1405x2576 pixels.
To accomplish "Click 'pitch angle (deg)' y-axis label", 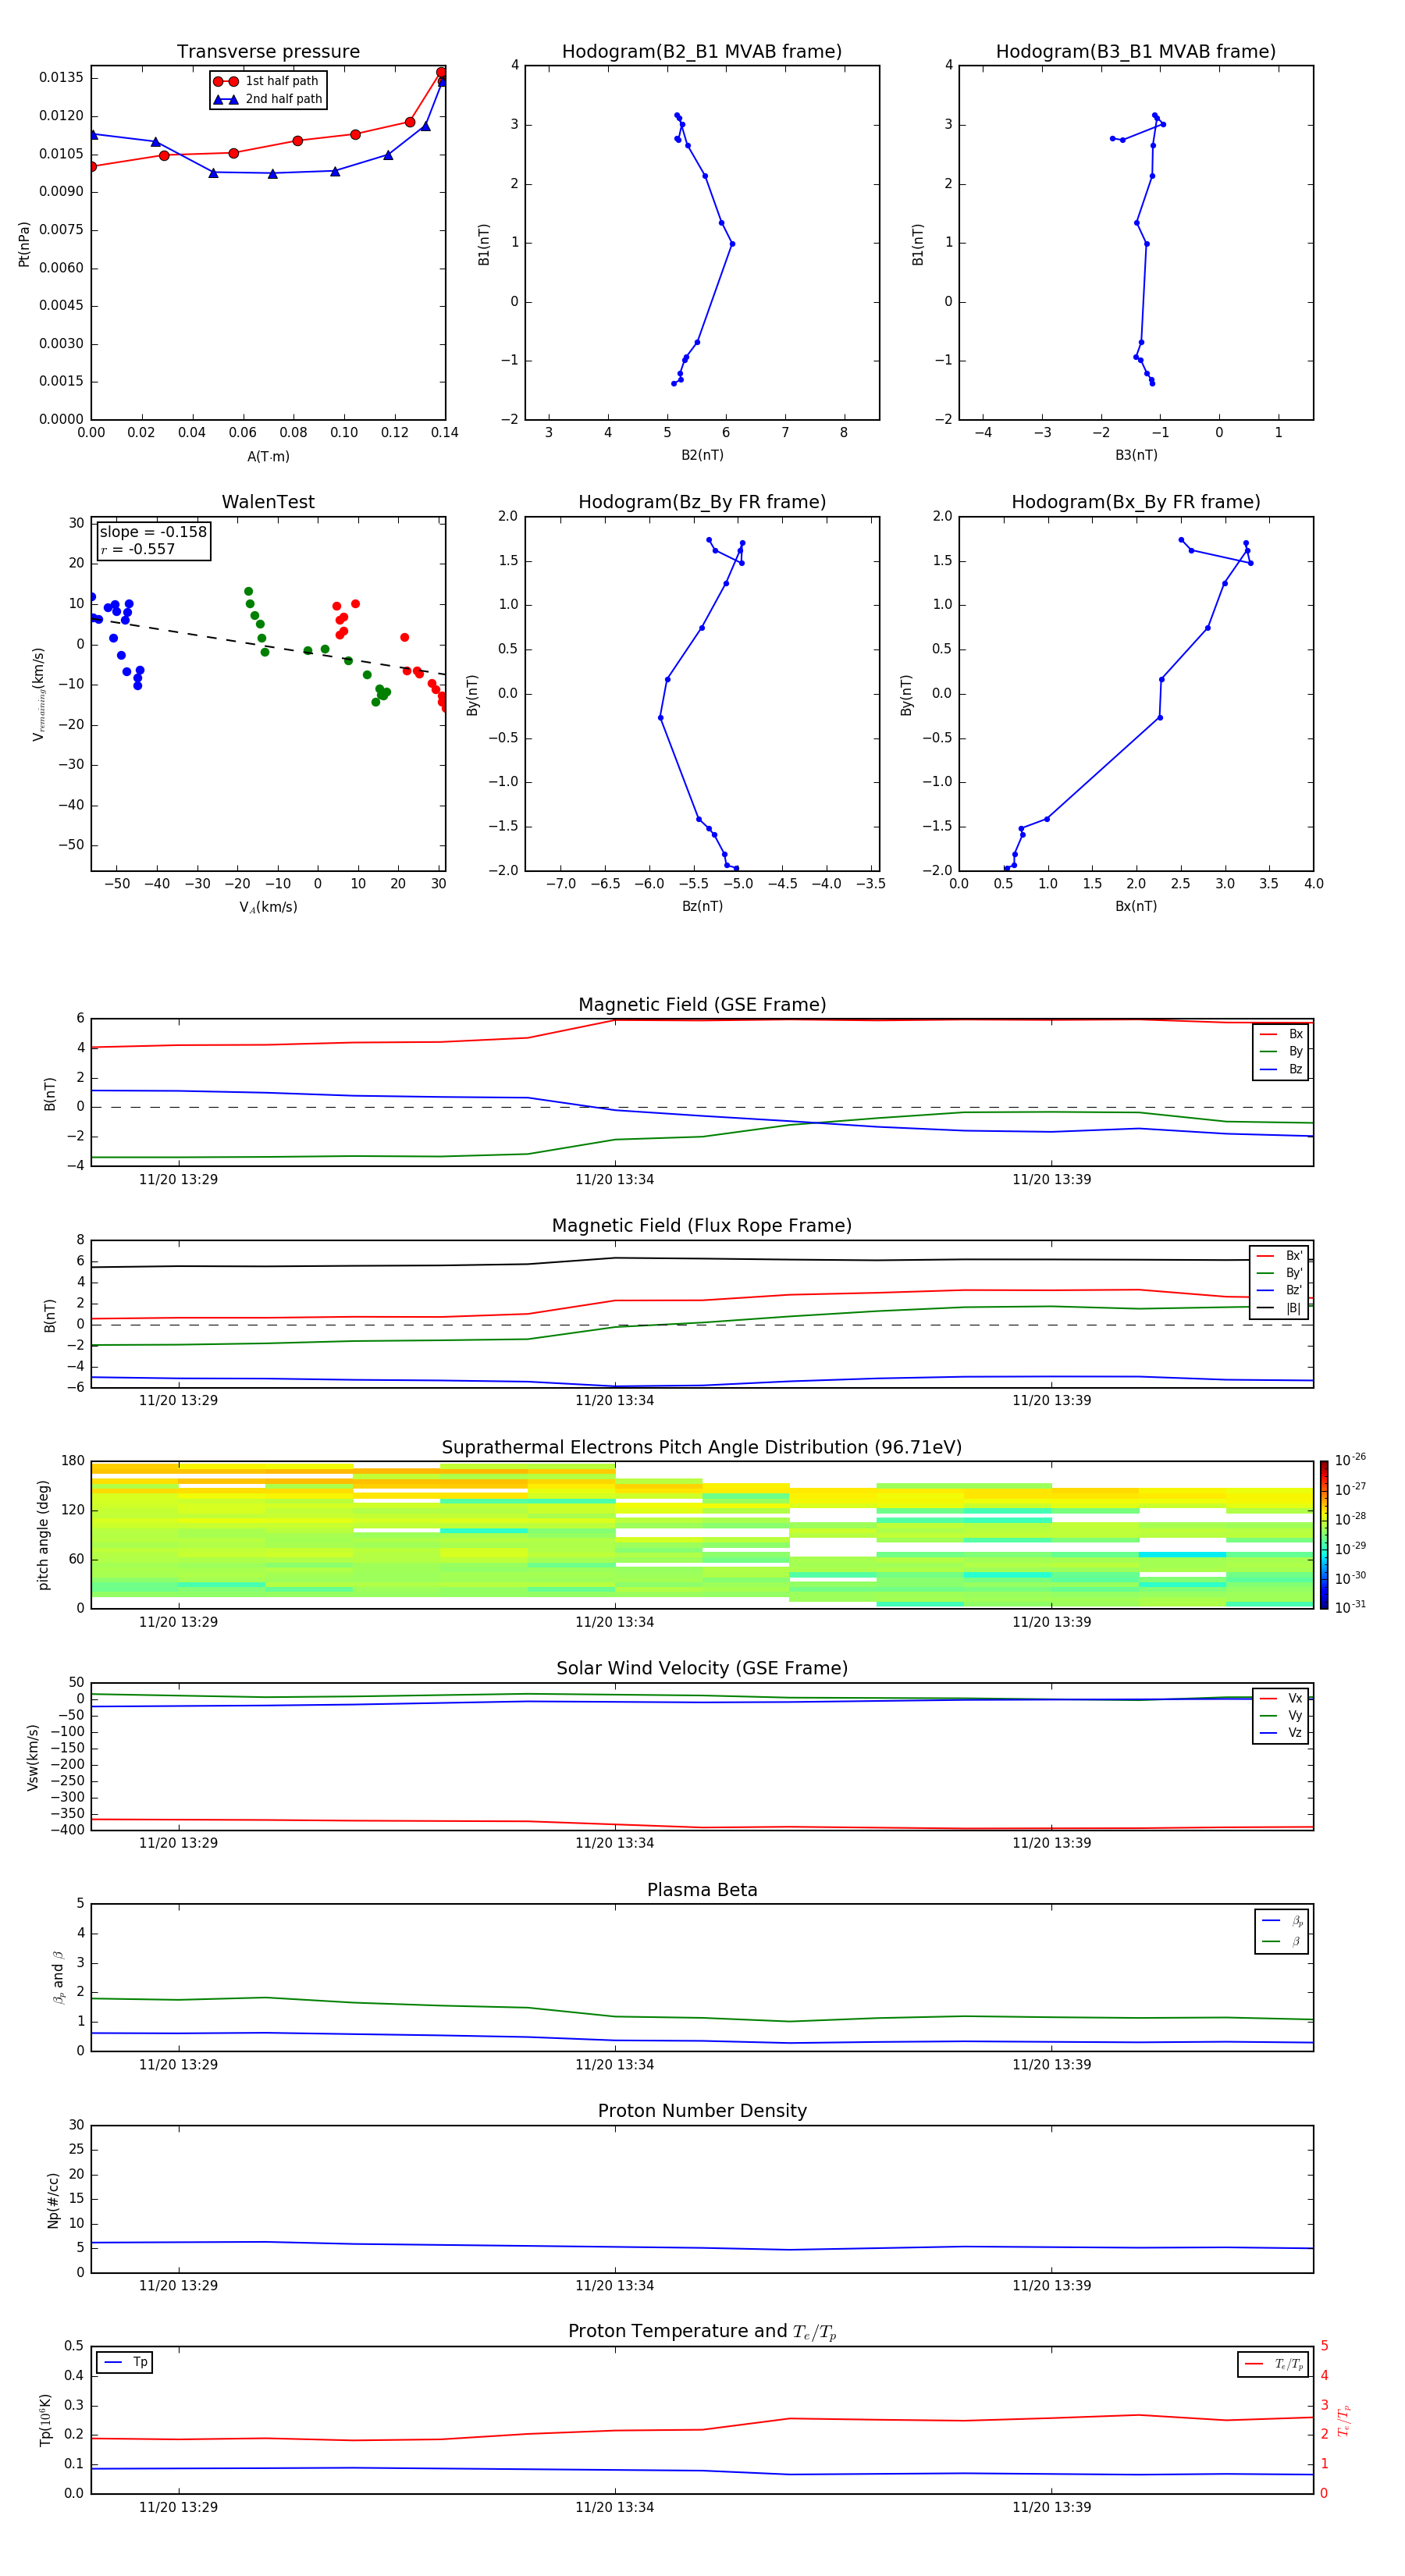I will pos(43,1535).
